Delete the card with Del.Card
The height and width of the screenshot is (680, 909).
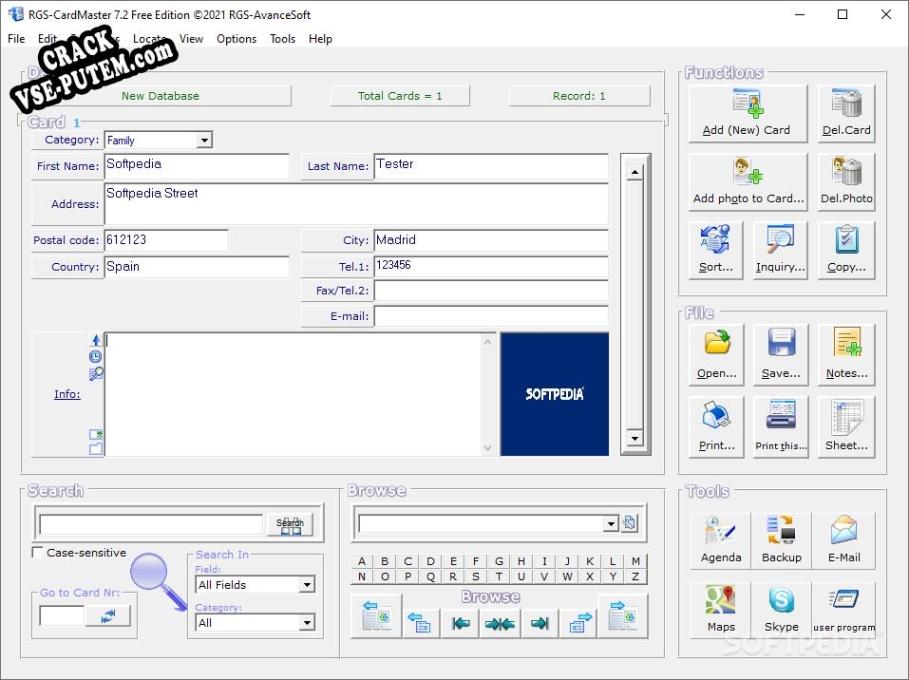coord(846,114)
